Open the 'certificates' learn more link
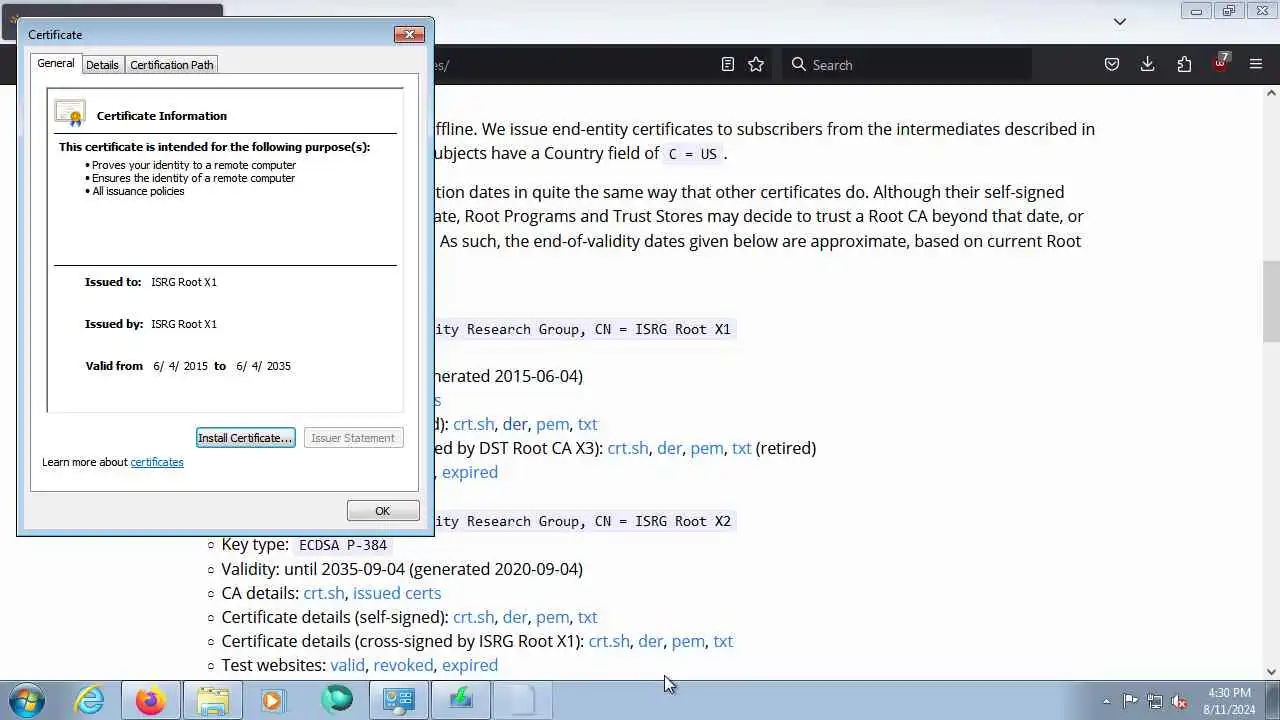1280x720 pixels. click(x=157, y=462)
